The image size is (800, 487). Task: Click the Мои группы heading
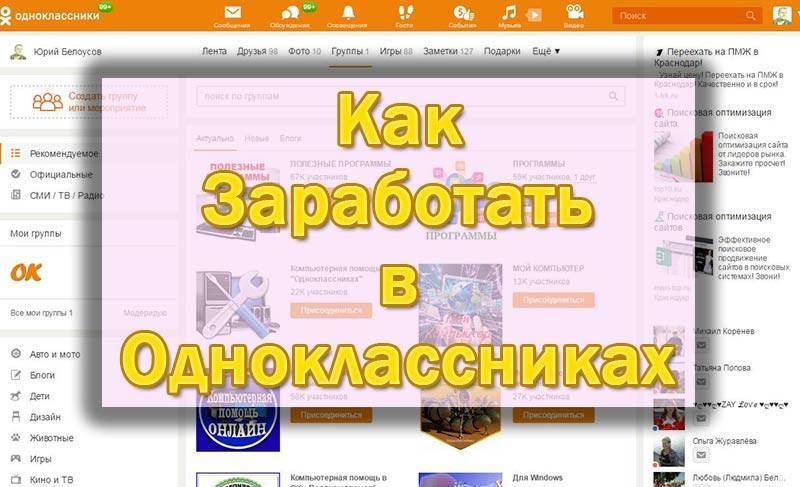[x=36, y=234]
